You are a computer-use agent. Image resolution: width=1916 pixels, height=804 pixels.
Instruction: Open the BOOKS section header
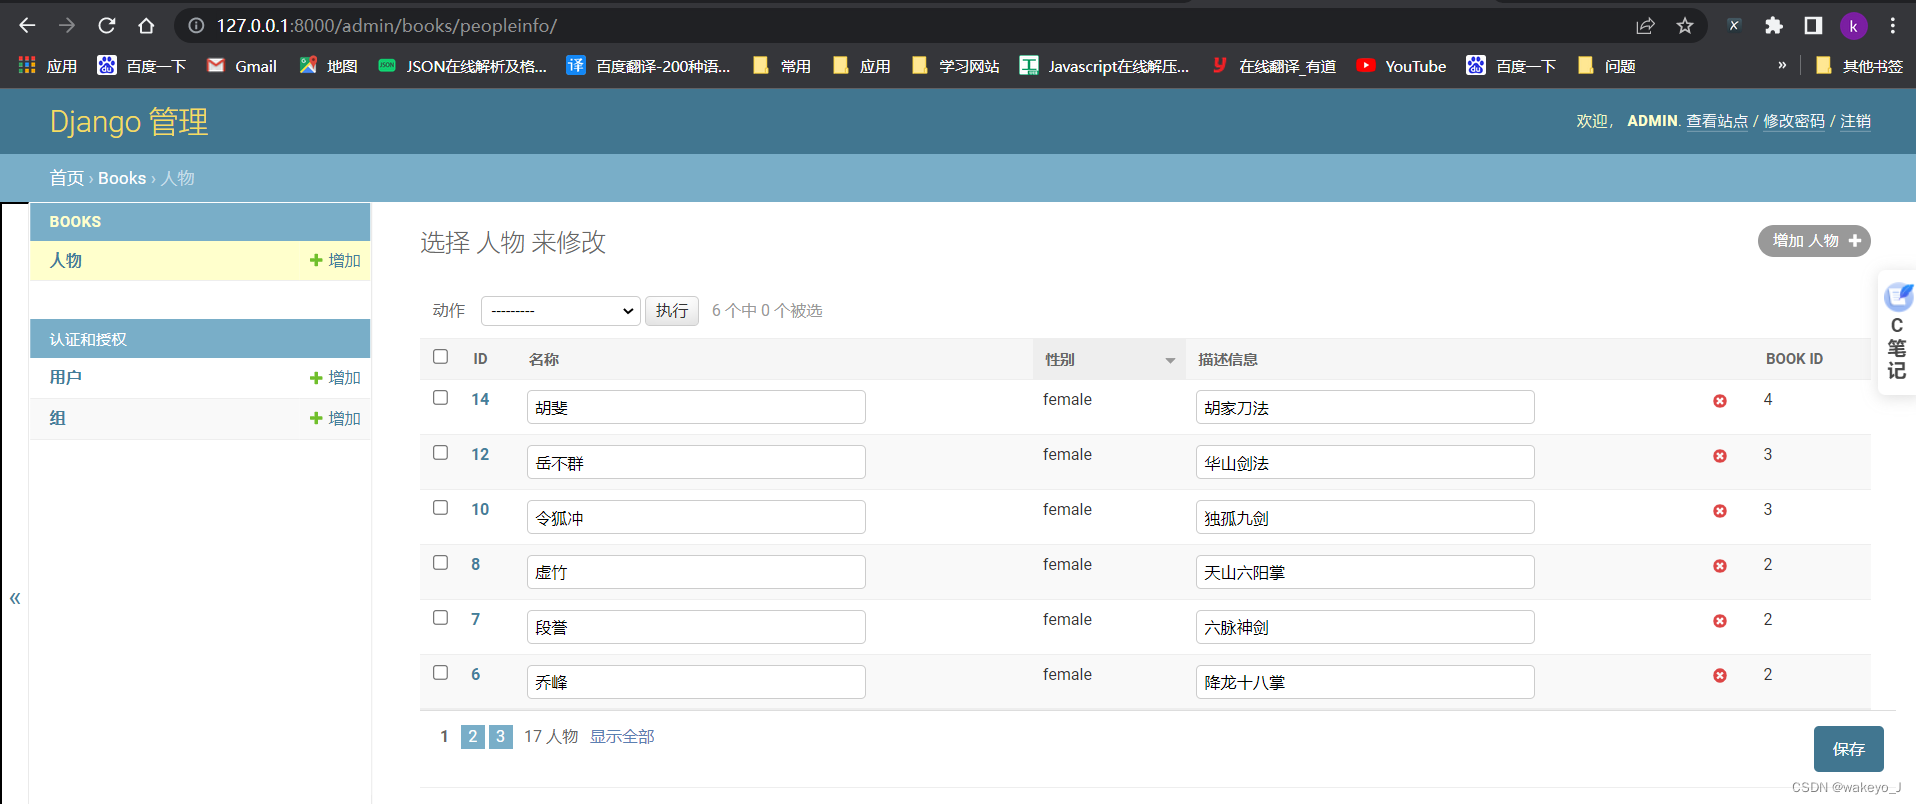point(75,222)
